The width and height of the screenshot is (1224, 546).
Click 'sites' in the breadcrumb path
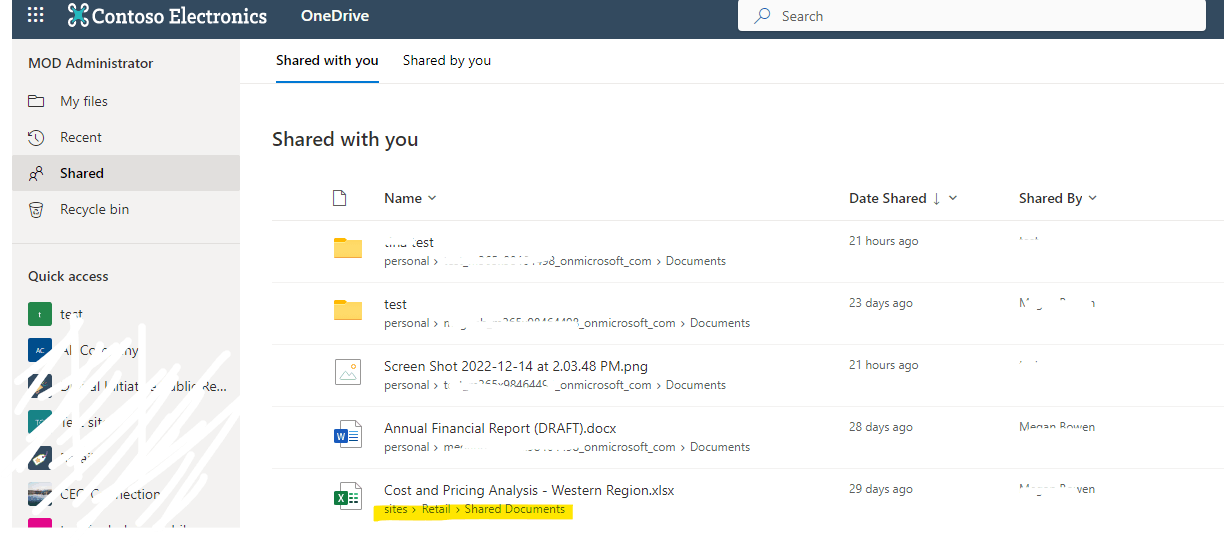point(396,509)
